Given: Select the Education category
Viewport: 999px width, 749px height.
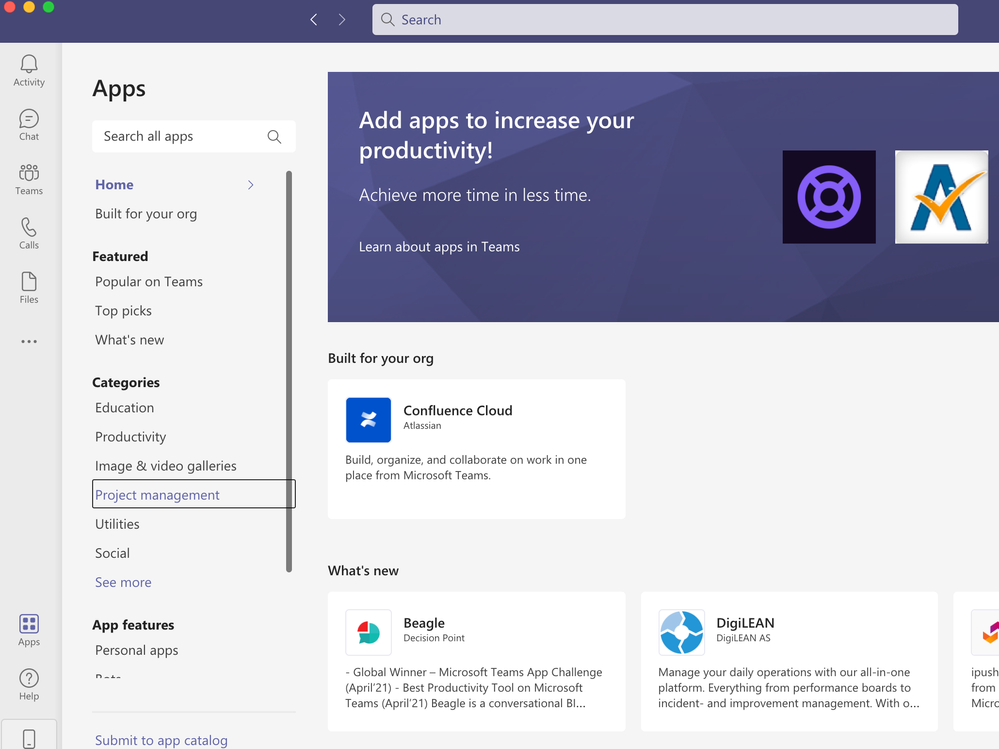Looking at the screenshot, I should pos(124,408).
